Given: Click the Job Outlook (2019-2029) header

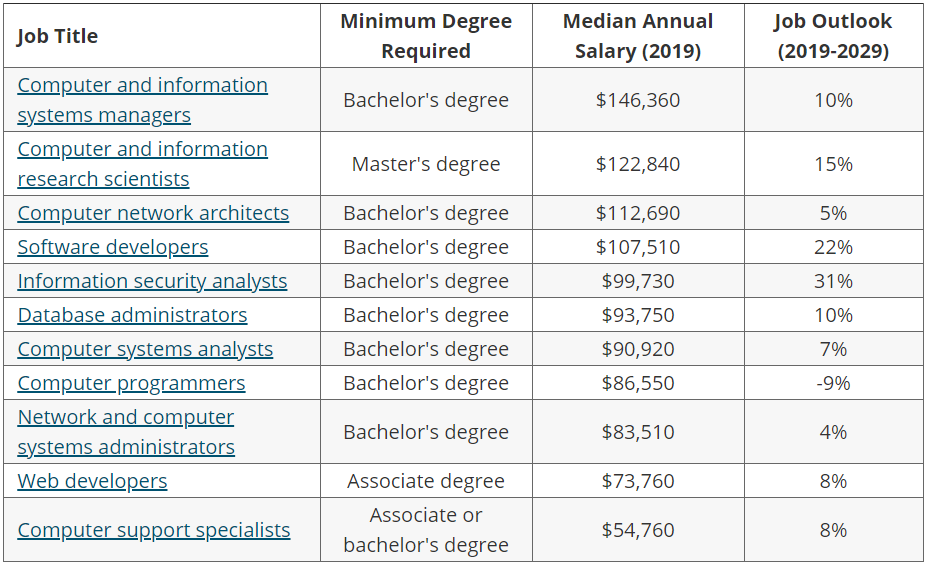Looking at the screenshot, I should pos(833,36).
